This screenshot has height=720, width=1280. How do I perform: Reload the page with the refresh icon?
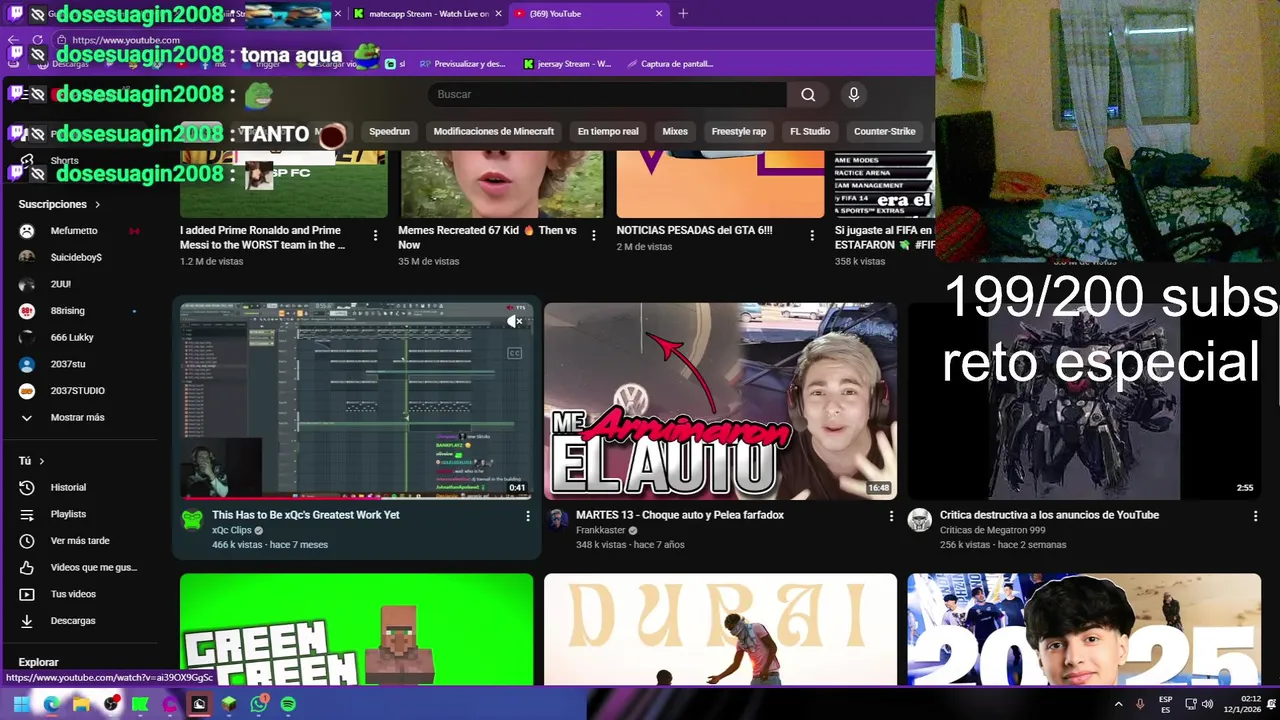point(38,40)
